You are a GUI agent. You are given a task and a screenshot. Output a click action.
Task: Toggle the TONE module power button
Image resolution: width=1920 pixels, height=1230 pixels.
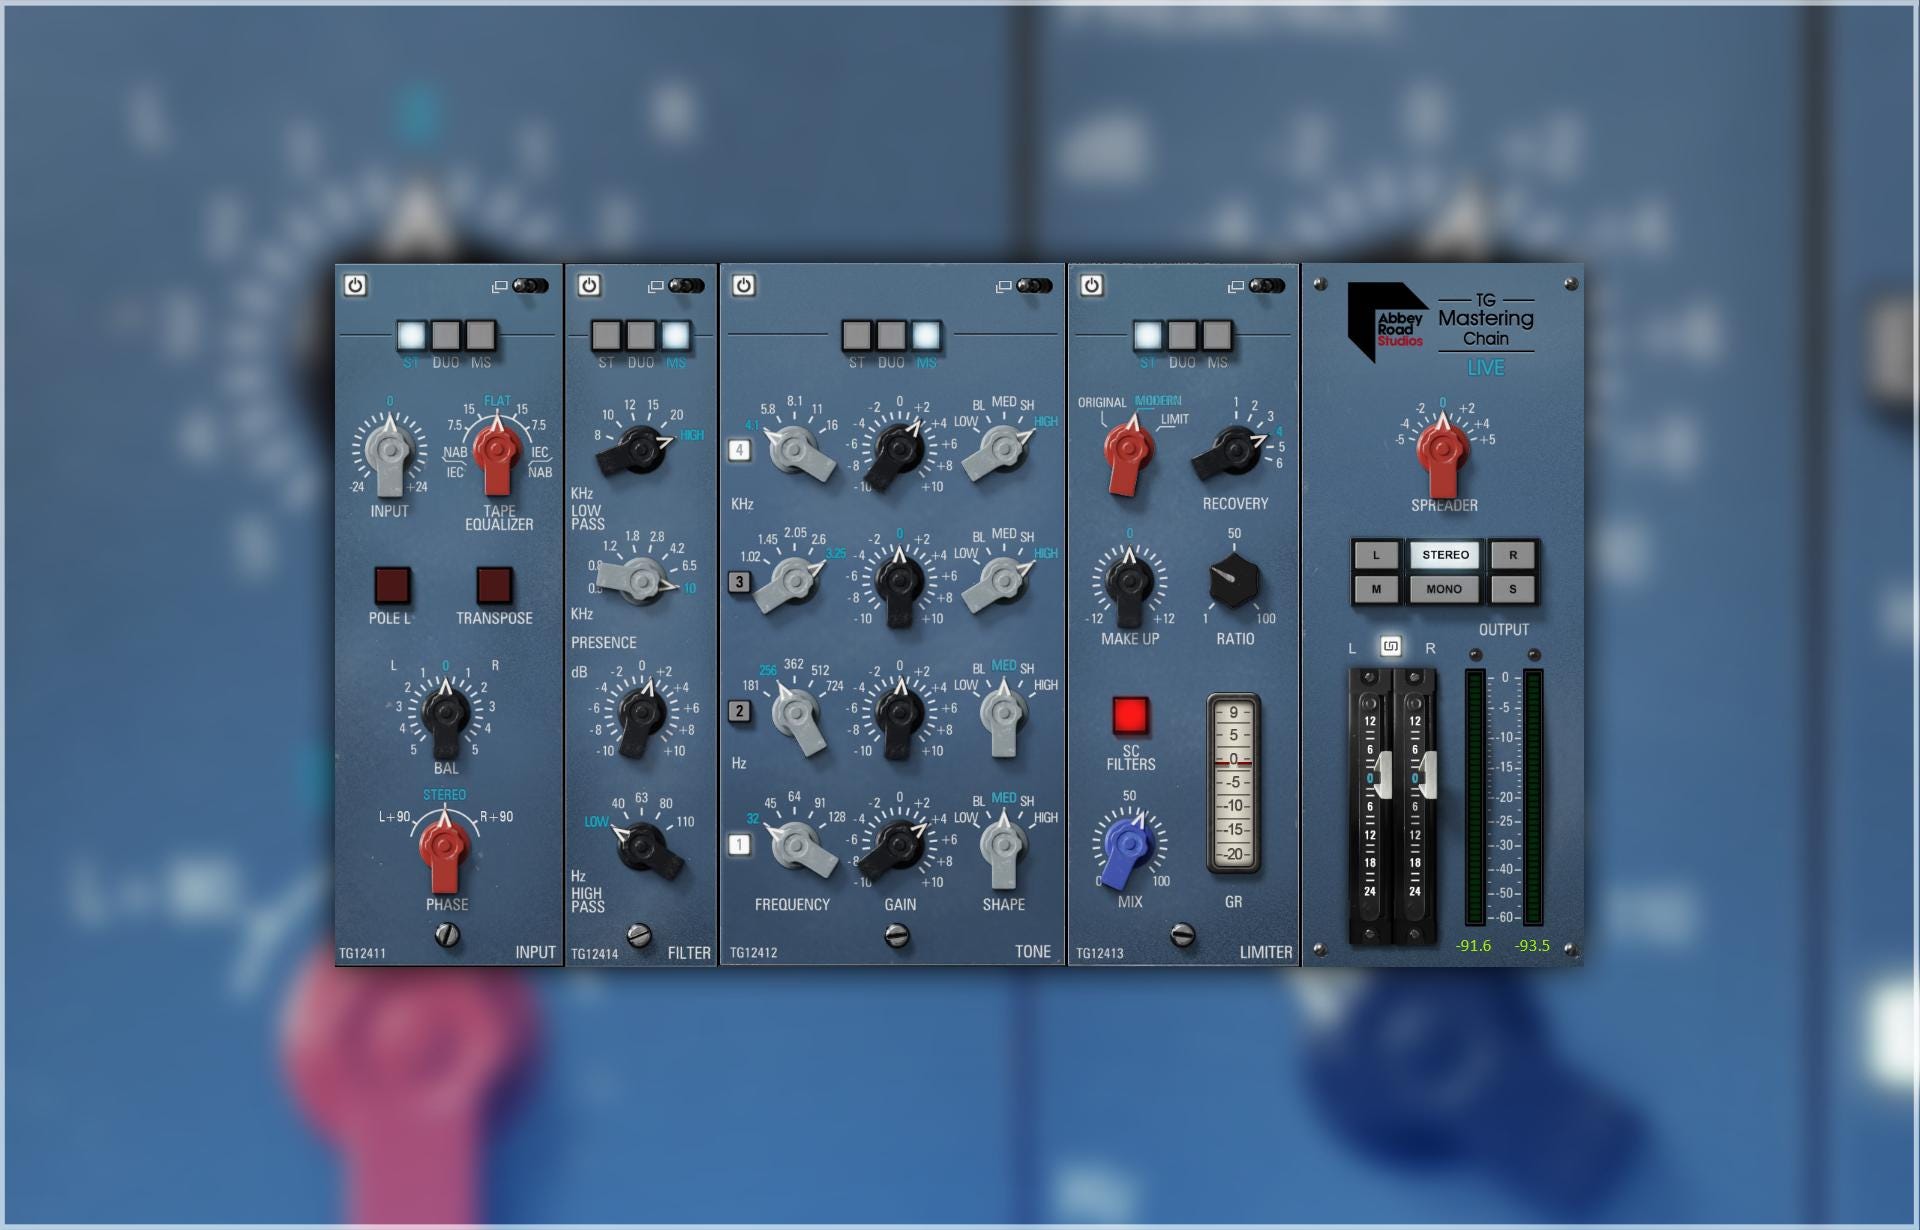(x=743, y=285)
